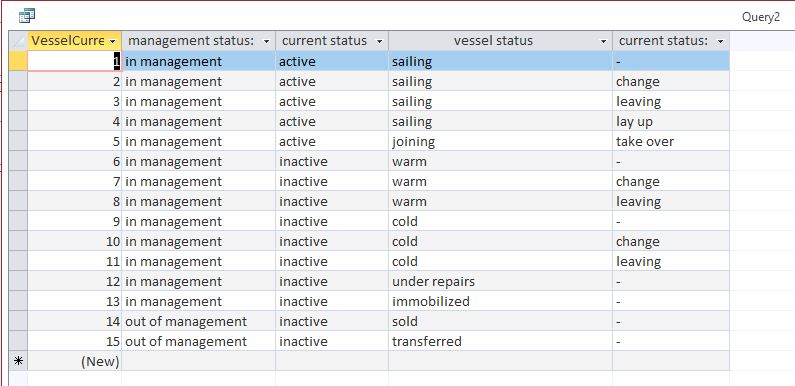Click 'immobilized' in row 13

[x=430, y=301]
